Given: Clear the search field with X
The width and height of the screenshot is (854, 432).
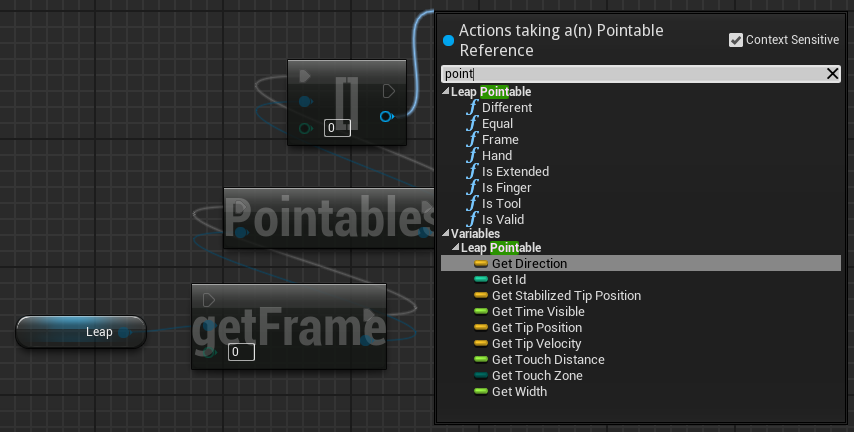Looking at the screenshot, I should (x=832, y=74).
